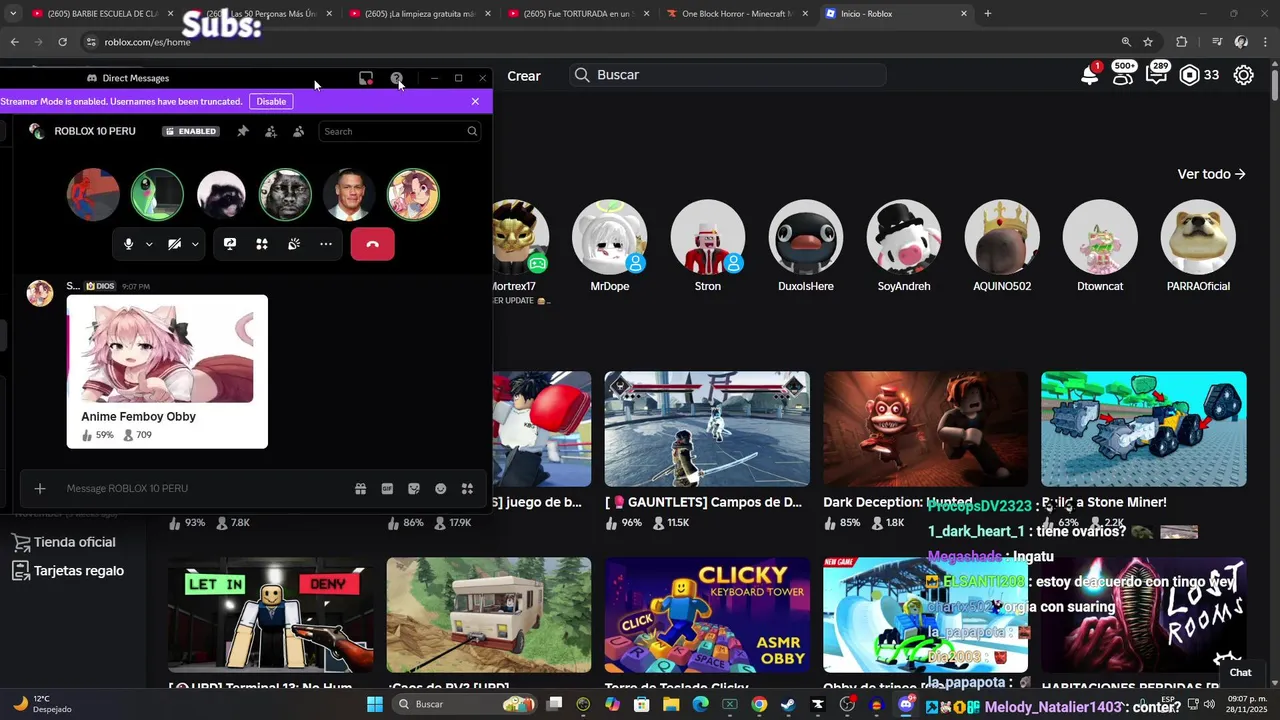Viewport: 1280px width, 720px height.
Task: Open Roblox friends icon with 500+ badge
Action: click(x=1123, y=75)
